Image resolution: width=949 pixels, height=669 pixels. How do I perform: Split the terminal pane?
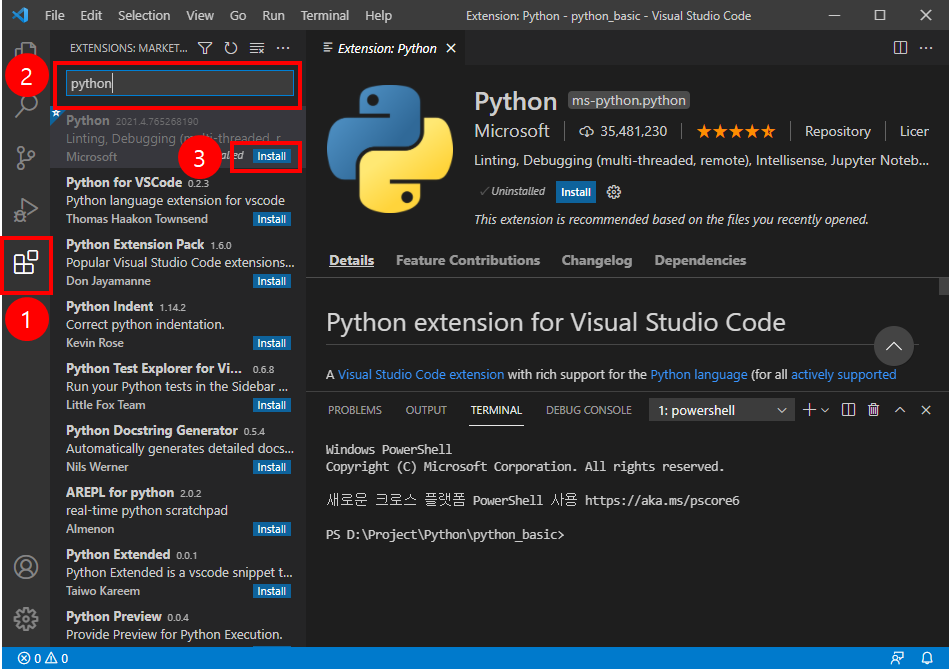(849, 410)
